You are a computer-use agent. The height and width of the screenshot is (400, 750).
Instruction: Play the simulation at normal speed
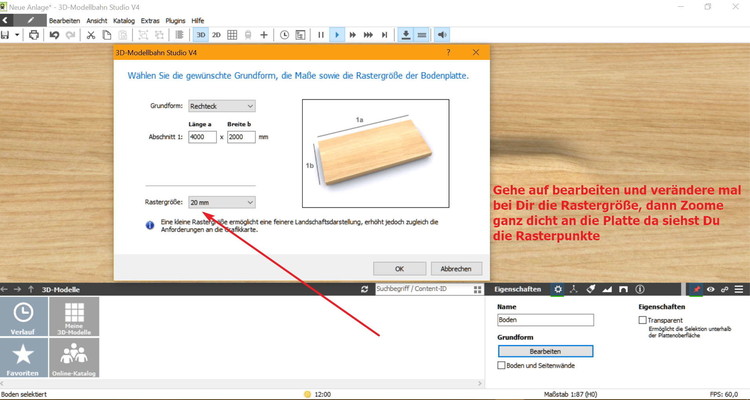point(337,35)
